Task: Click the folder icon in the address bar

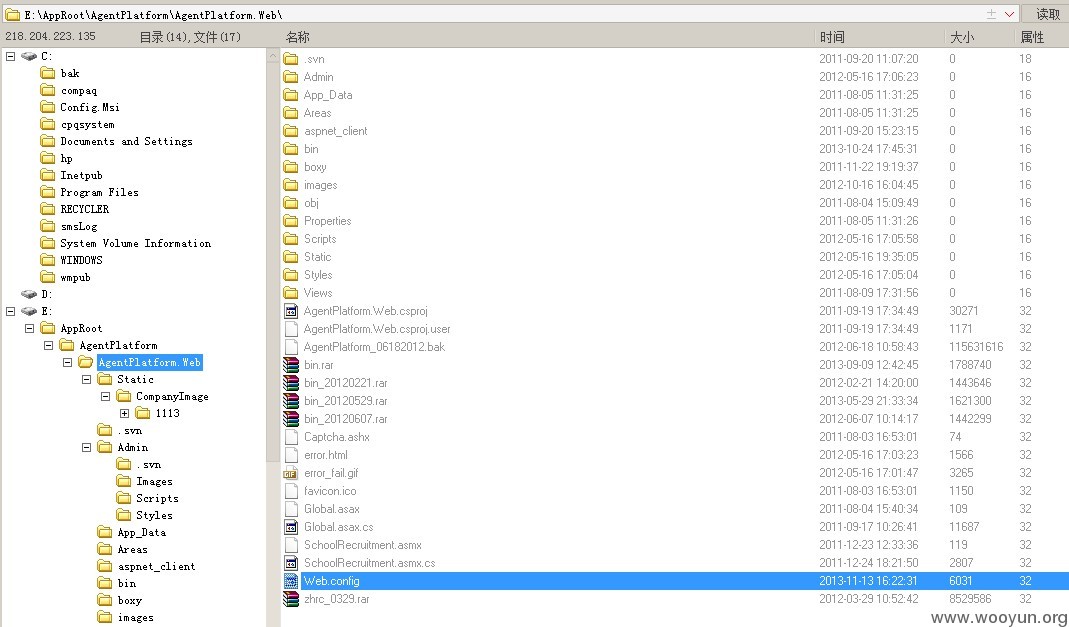Action: (12, 14)
